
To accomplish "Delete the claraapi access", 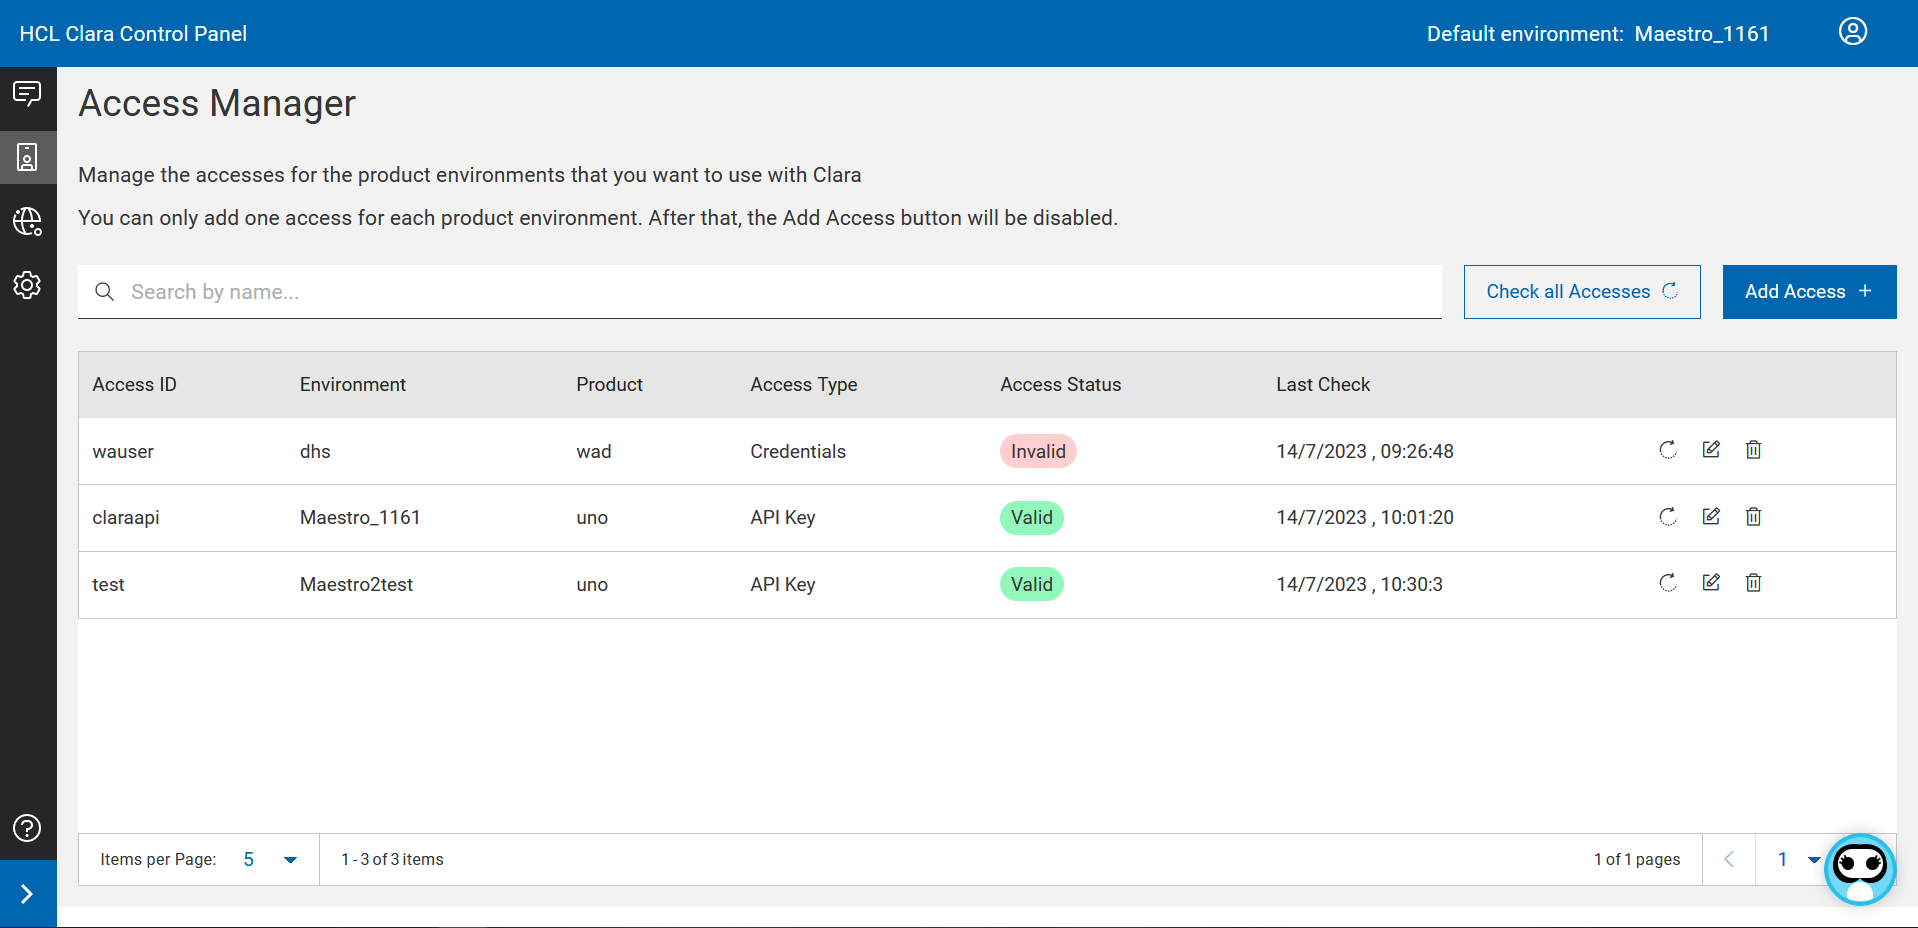I will tap(1753, 517).
